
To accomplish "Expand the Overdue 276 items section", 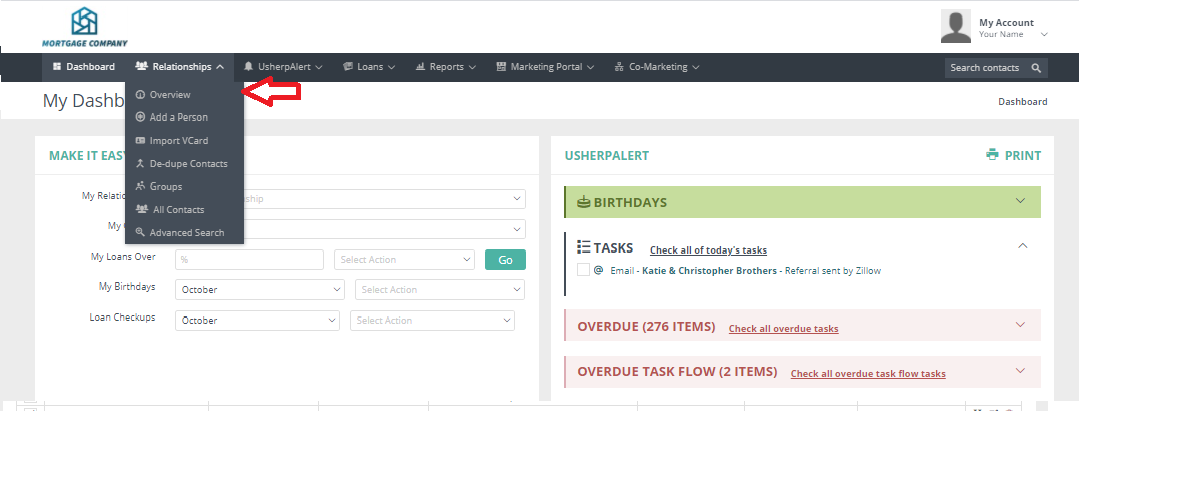I will click(1020, 325).
